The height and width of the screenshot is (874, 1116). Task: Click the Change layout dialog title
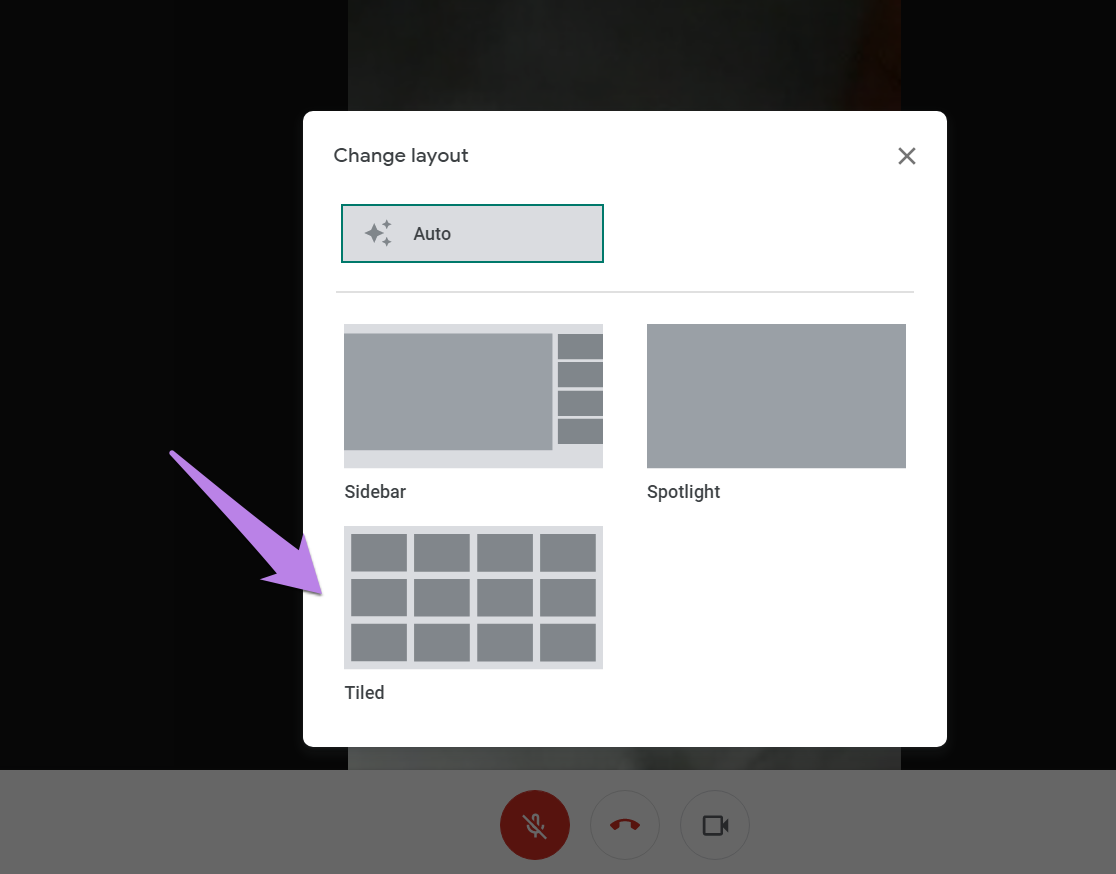click(401, 156)
